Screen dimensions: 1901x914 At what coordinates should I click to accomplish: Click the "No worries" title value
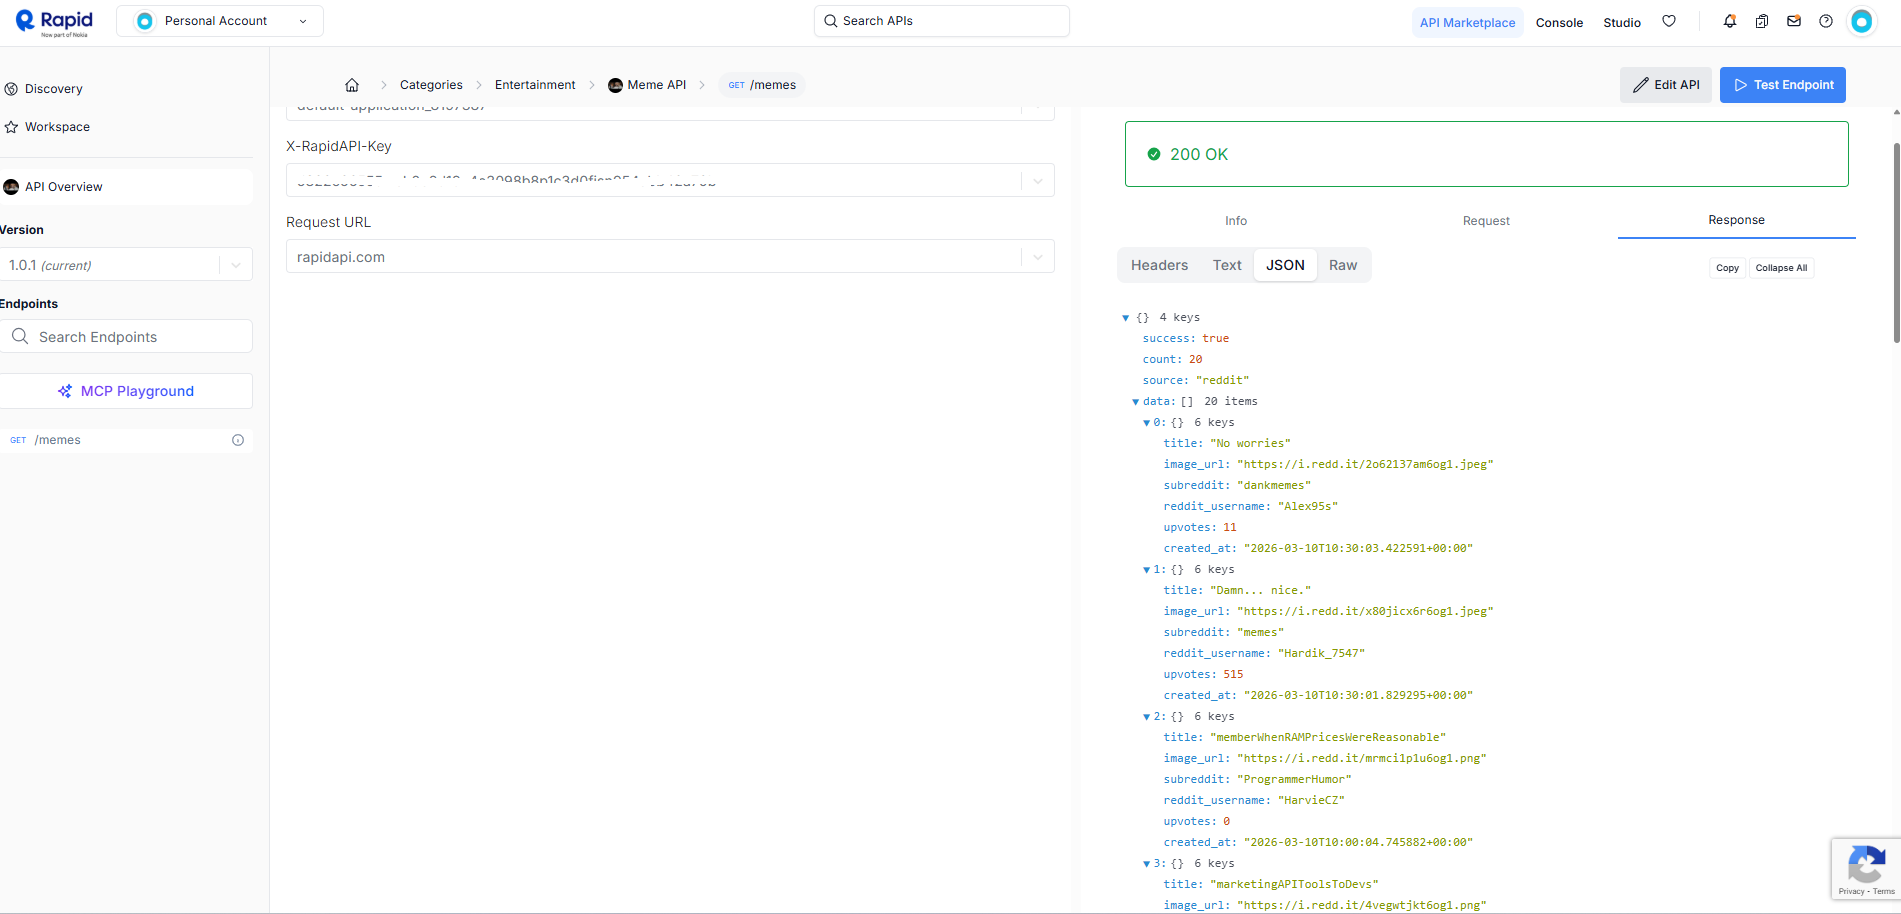[1250, 444]
